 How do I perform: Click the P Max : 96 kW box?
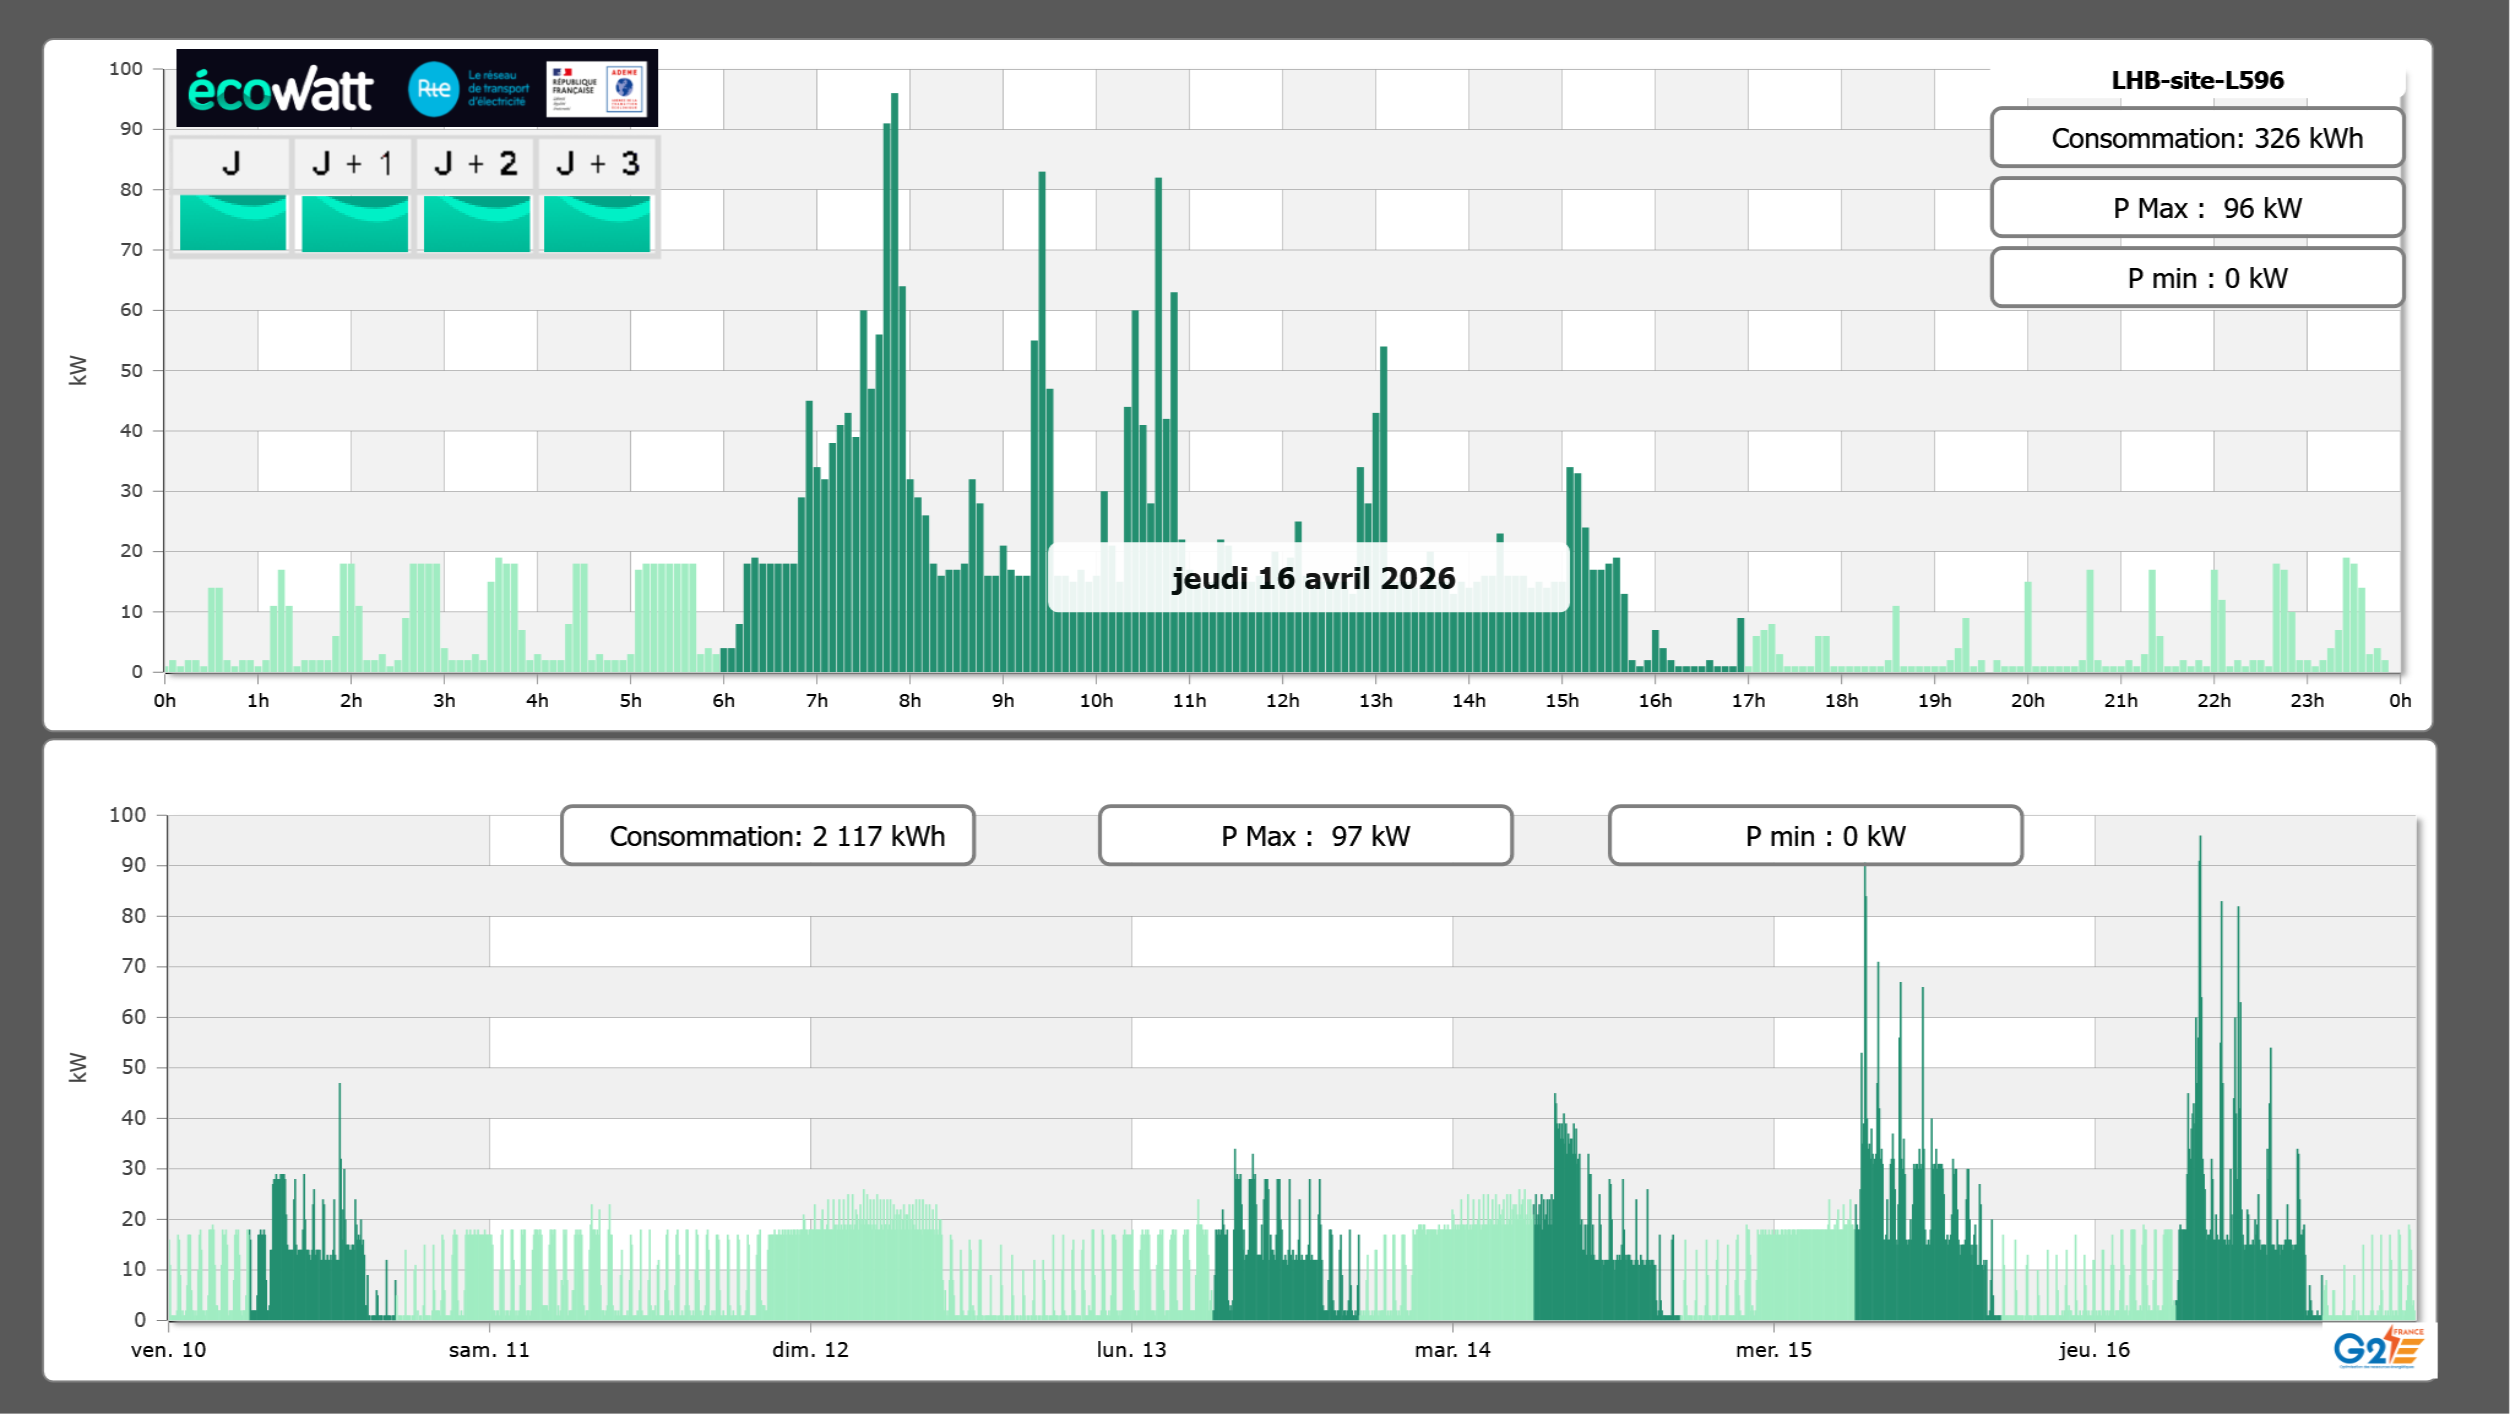coord(2197,208)
